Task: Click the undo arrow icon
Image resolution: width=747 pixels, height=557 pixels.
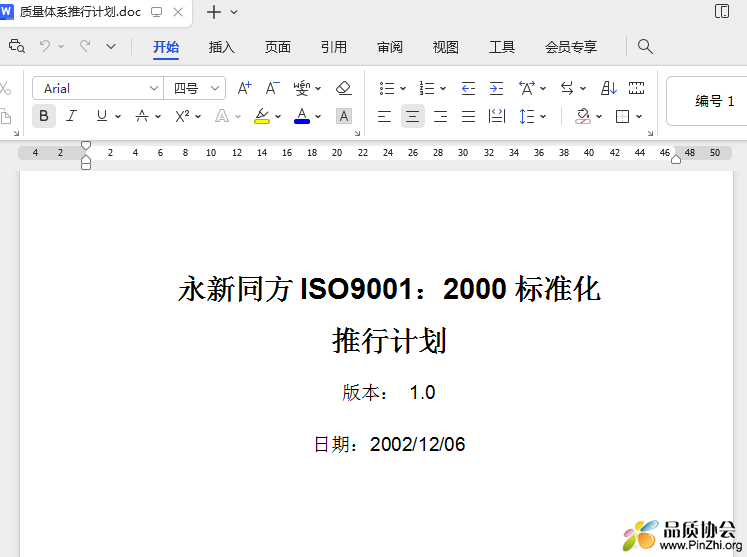Action: pyautogui.click(x=45, y=46)
